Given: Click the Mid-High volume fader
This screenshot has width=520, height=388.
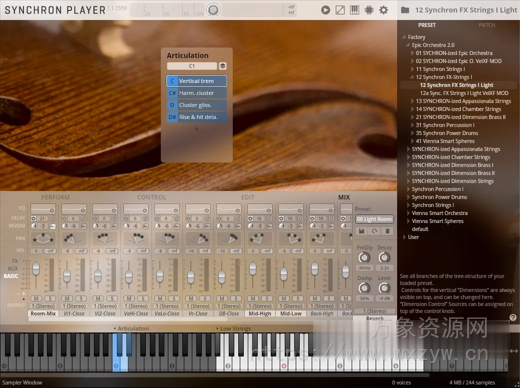Looking at the screenshot, I should point(253,269).
